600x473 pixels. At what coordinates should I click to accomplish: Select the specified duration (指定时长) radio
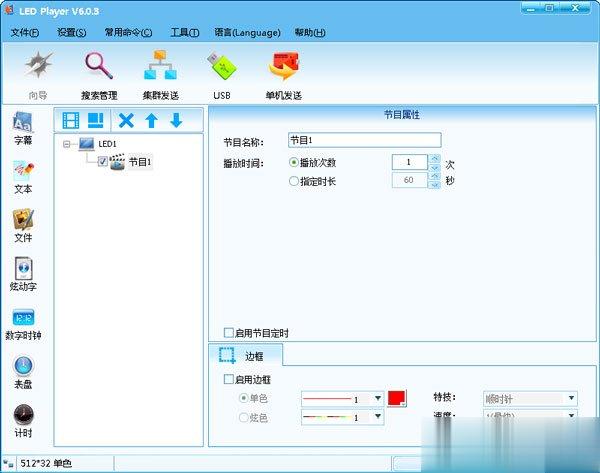[x=293, y=181]
